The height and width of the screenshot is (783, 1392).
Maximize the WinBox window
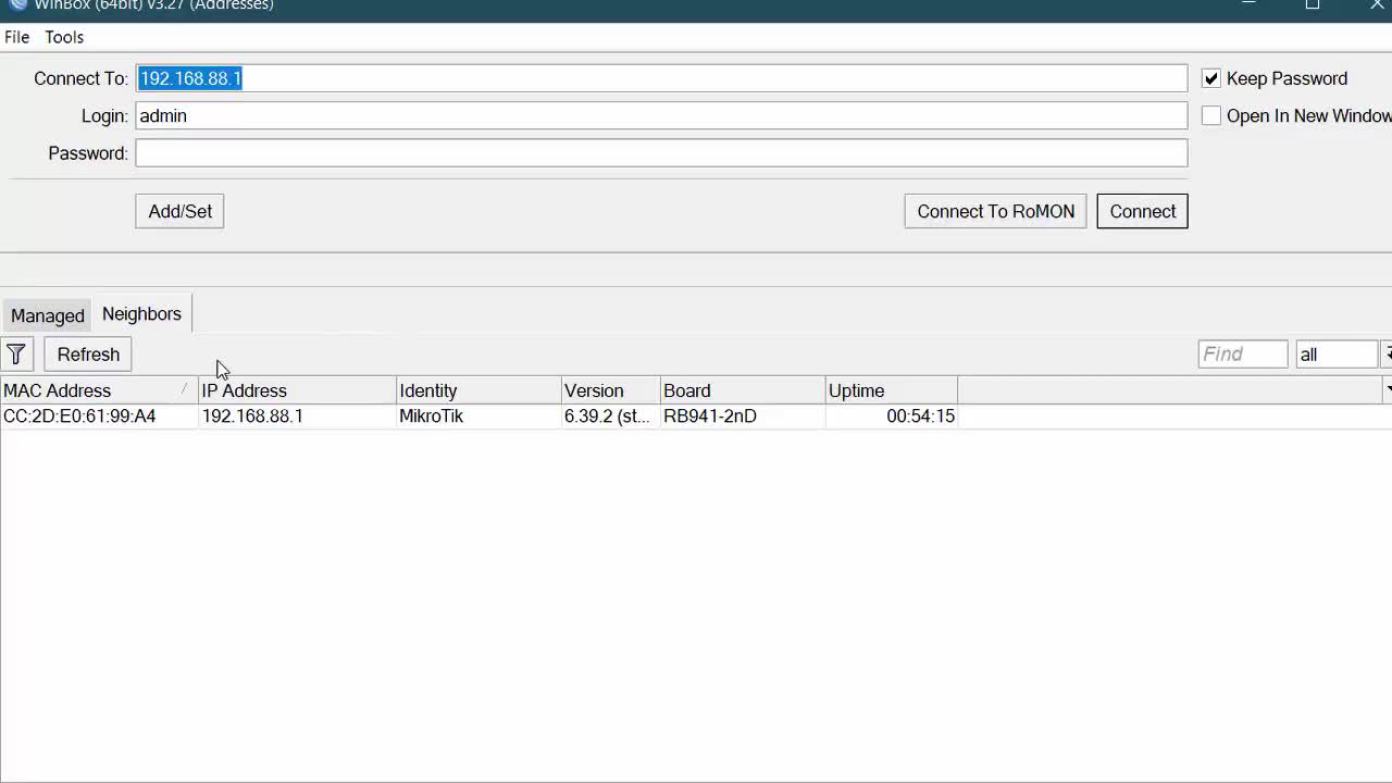[1312, 5]
